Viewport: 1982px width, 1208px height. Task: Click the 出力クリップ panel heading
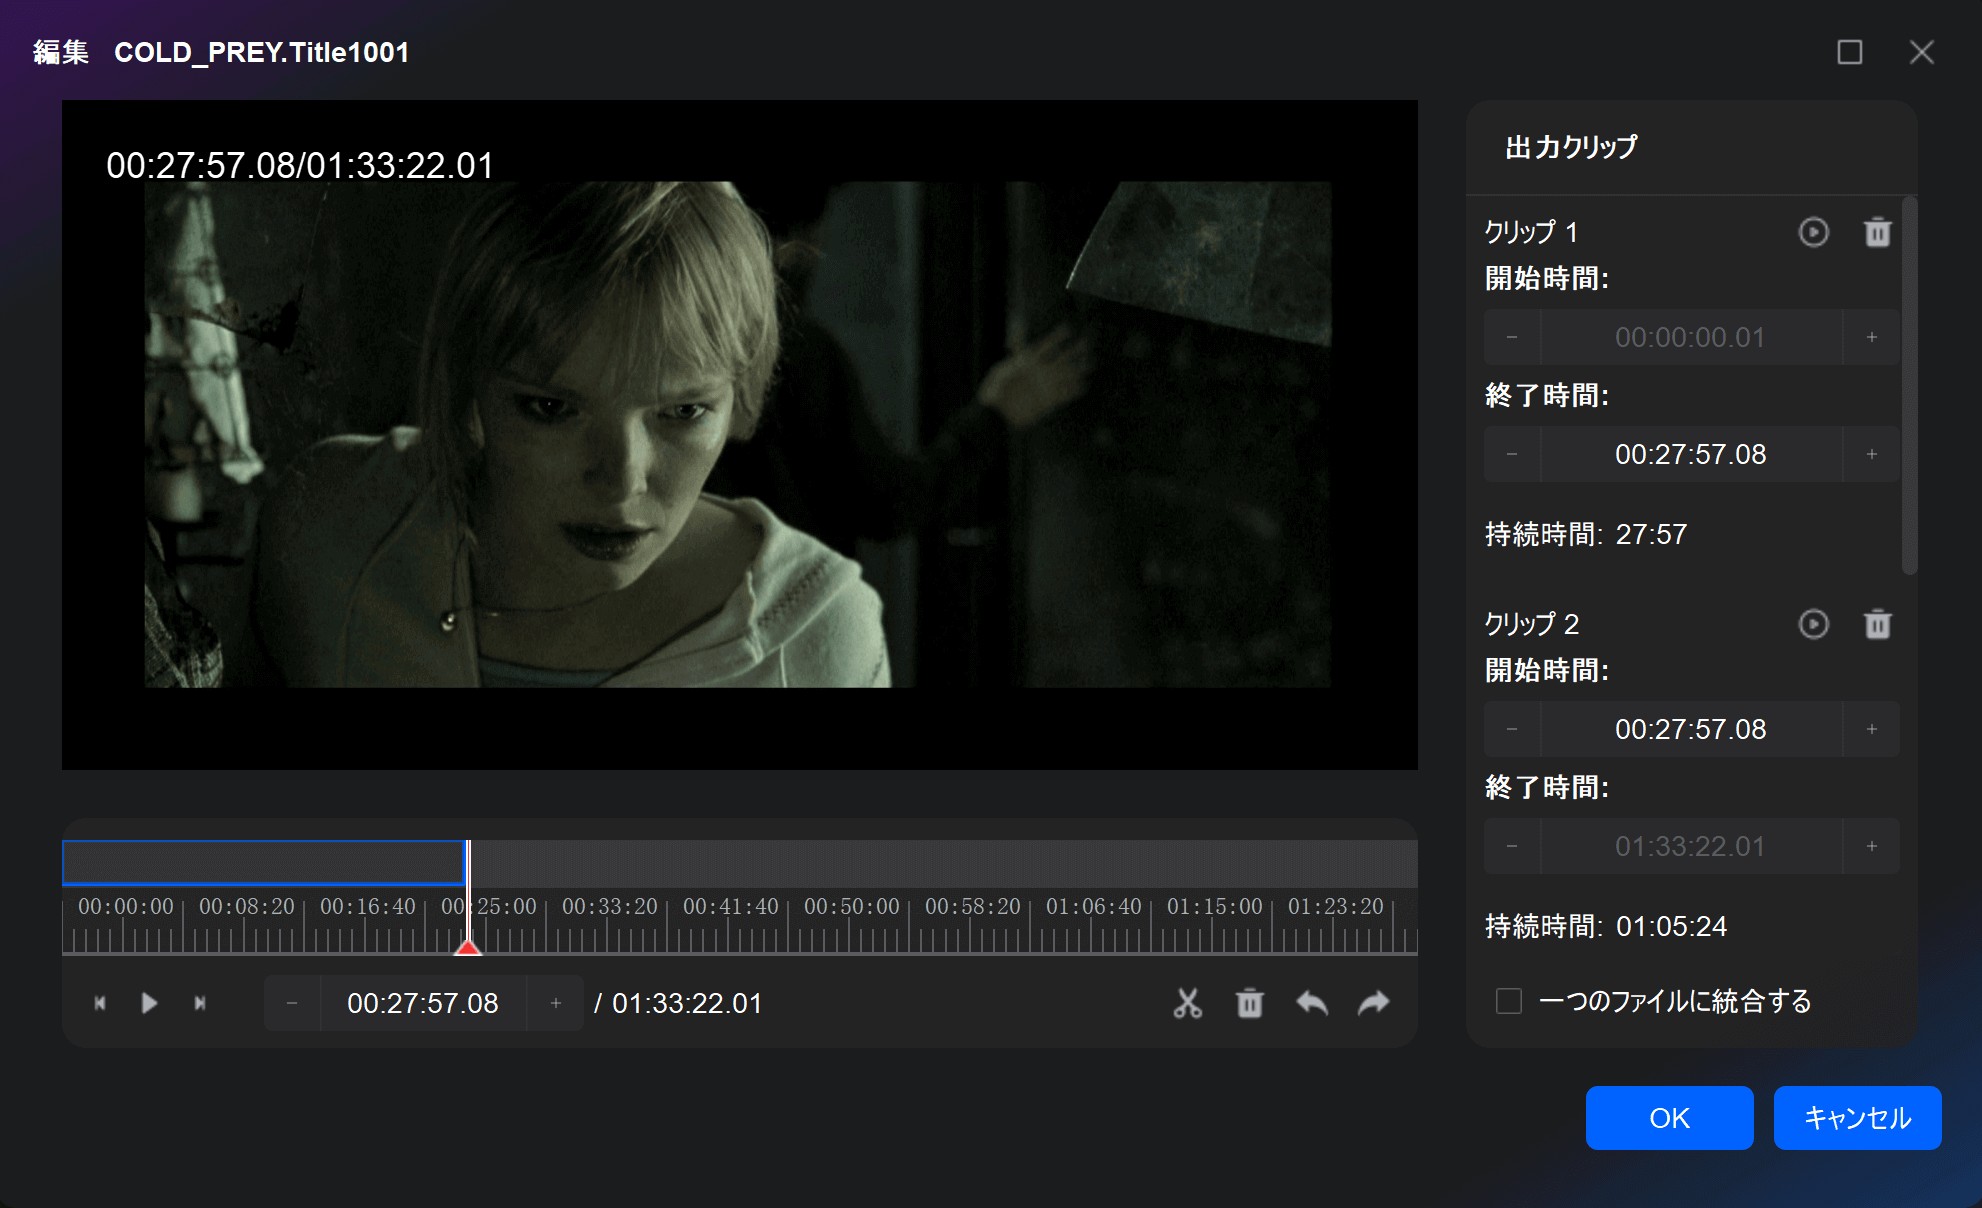(1571, 147)
